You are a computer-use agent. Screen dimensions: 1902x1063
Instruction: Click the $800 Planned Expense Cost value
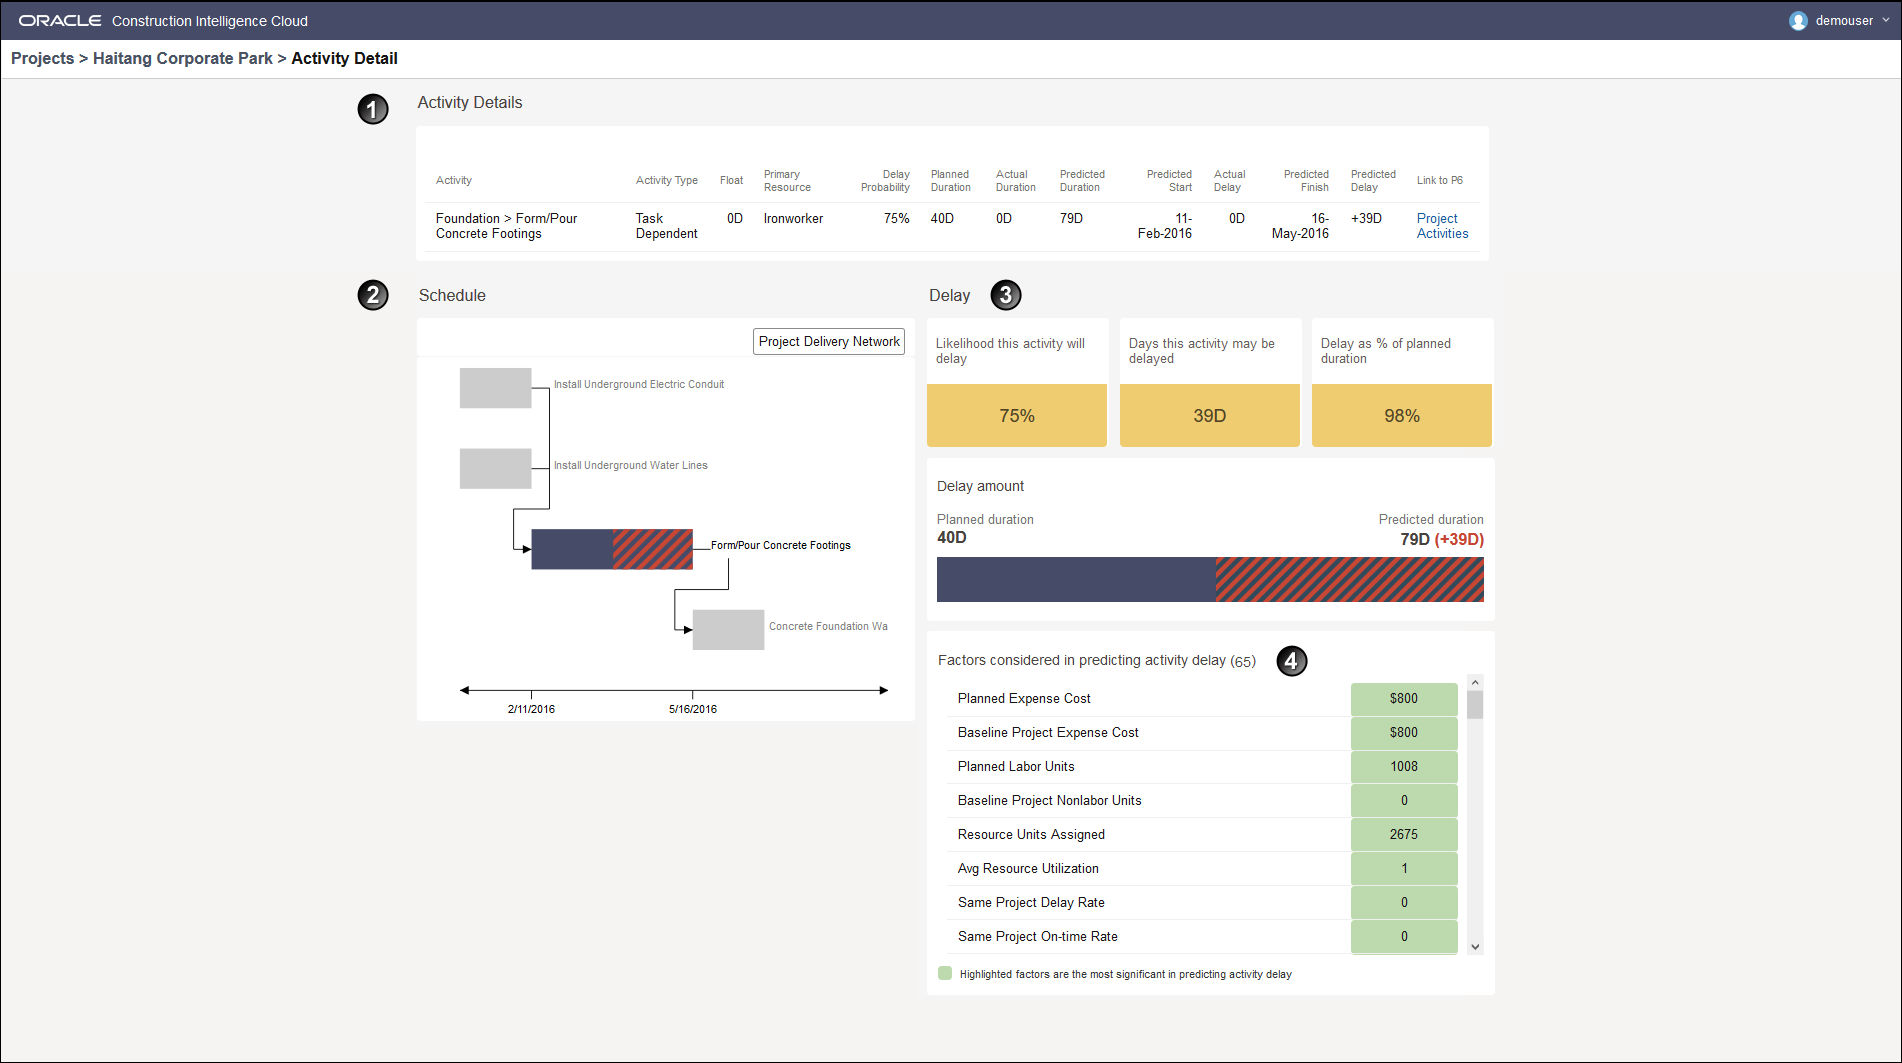[1403, 698]
